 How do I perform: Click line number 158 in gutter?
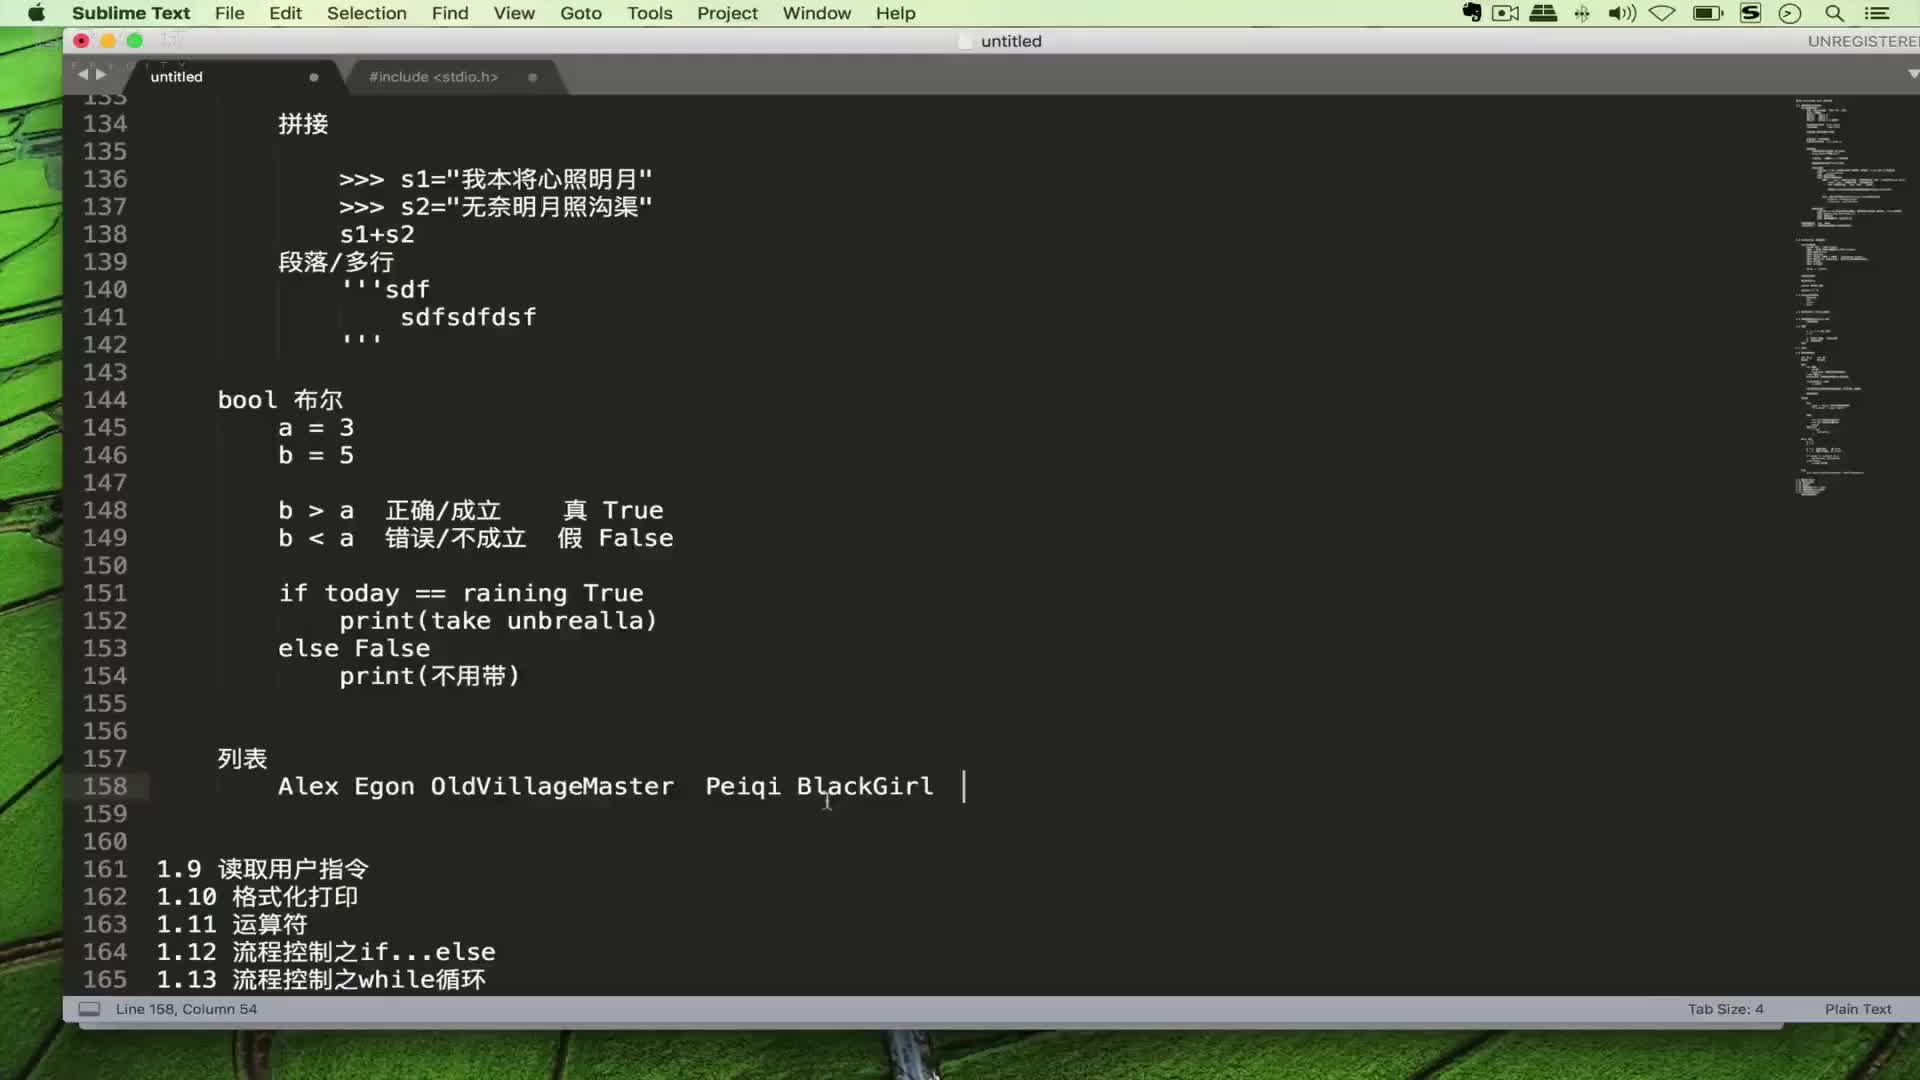105,787
